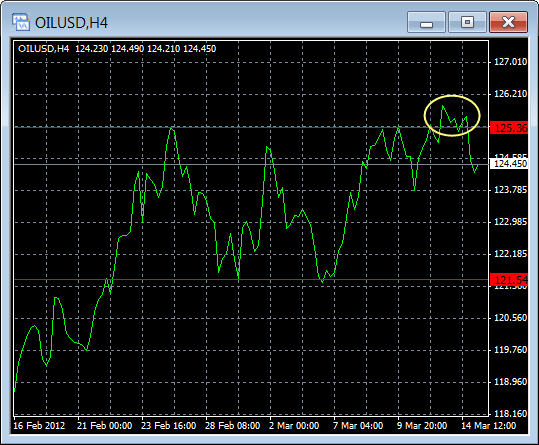Viewport: 539px width, 445px height.
Task: Click price scale value 118.960
Action: 510,381
